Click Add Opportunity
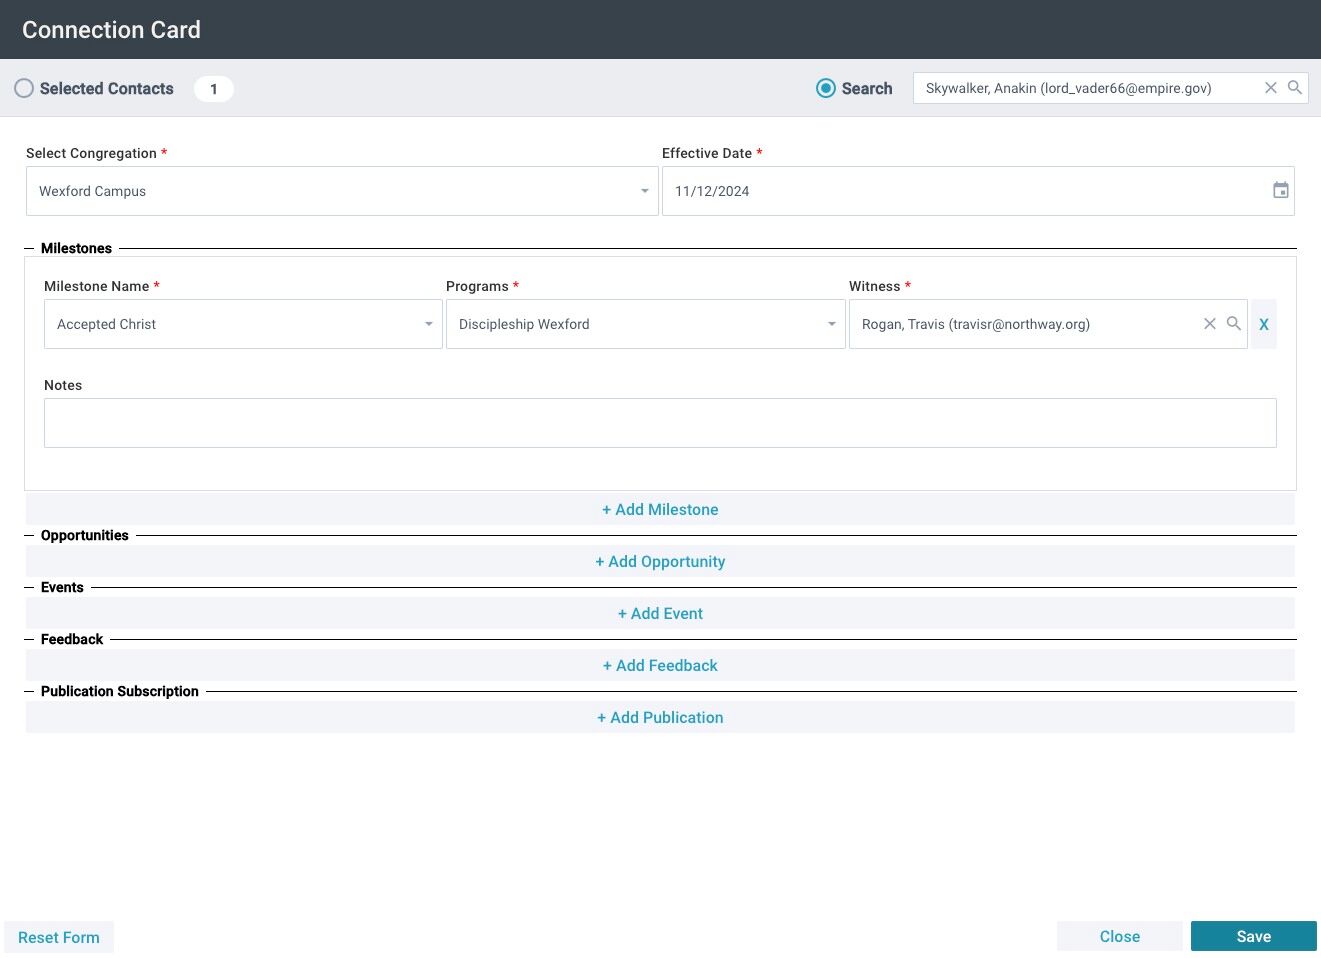Image resolution: width=1321 pixels, height=958 pixels. coord(660,561)
